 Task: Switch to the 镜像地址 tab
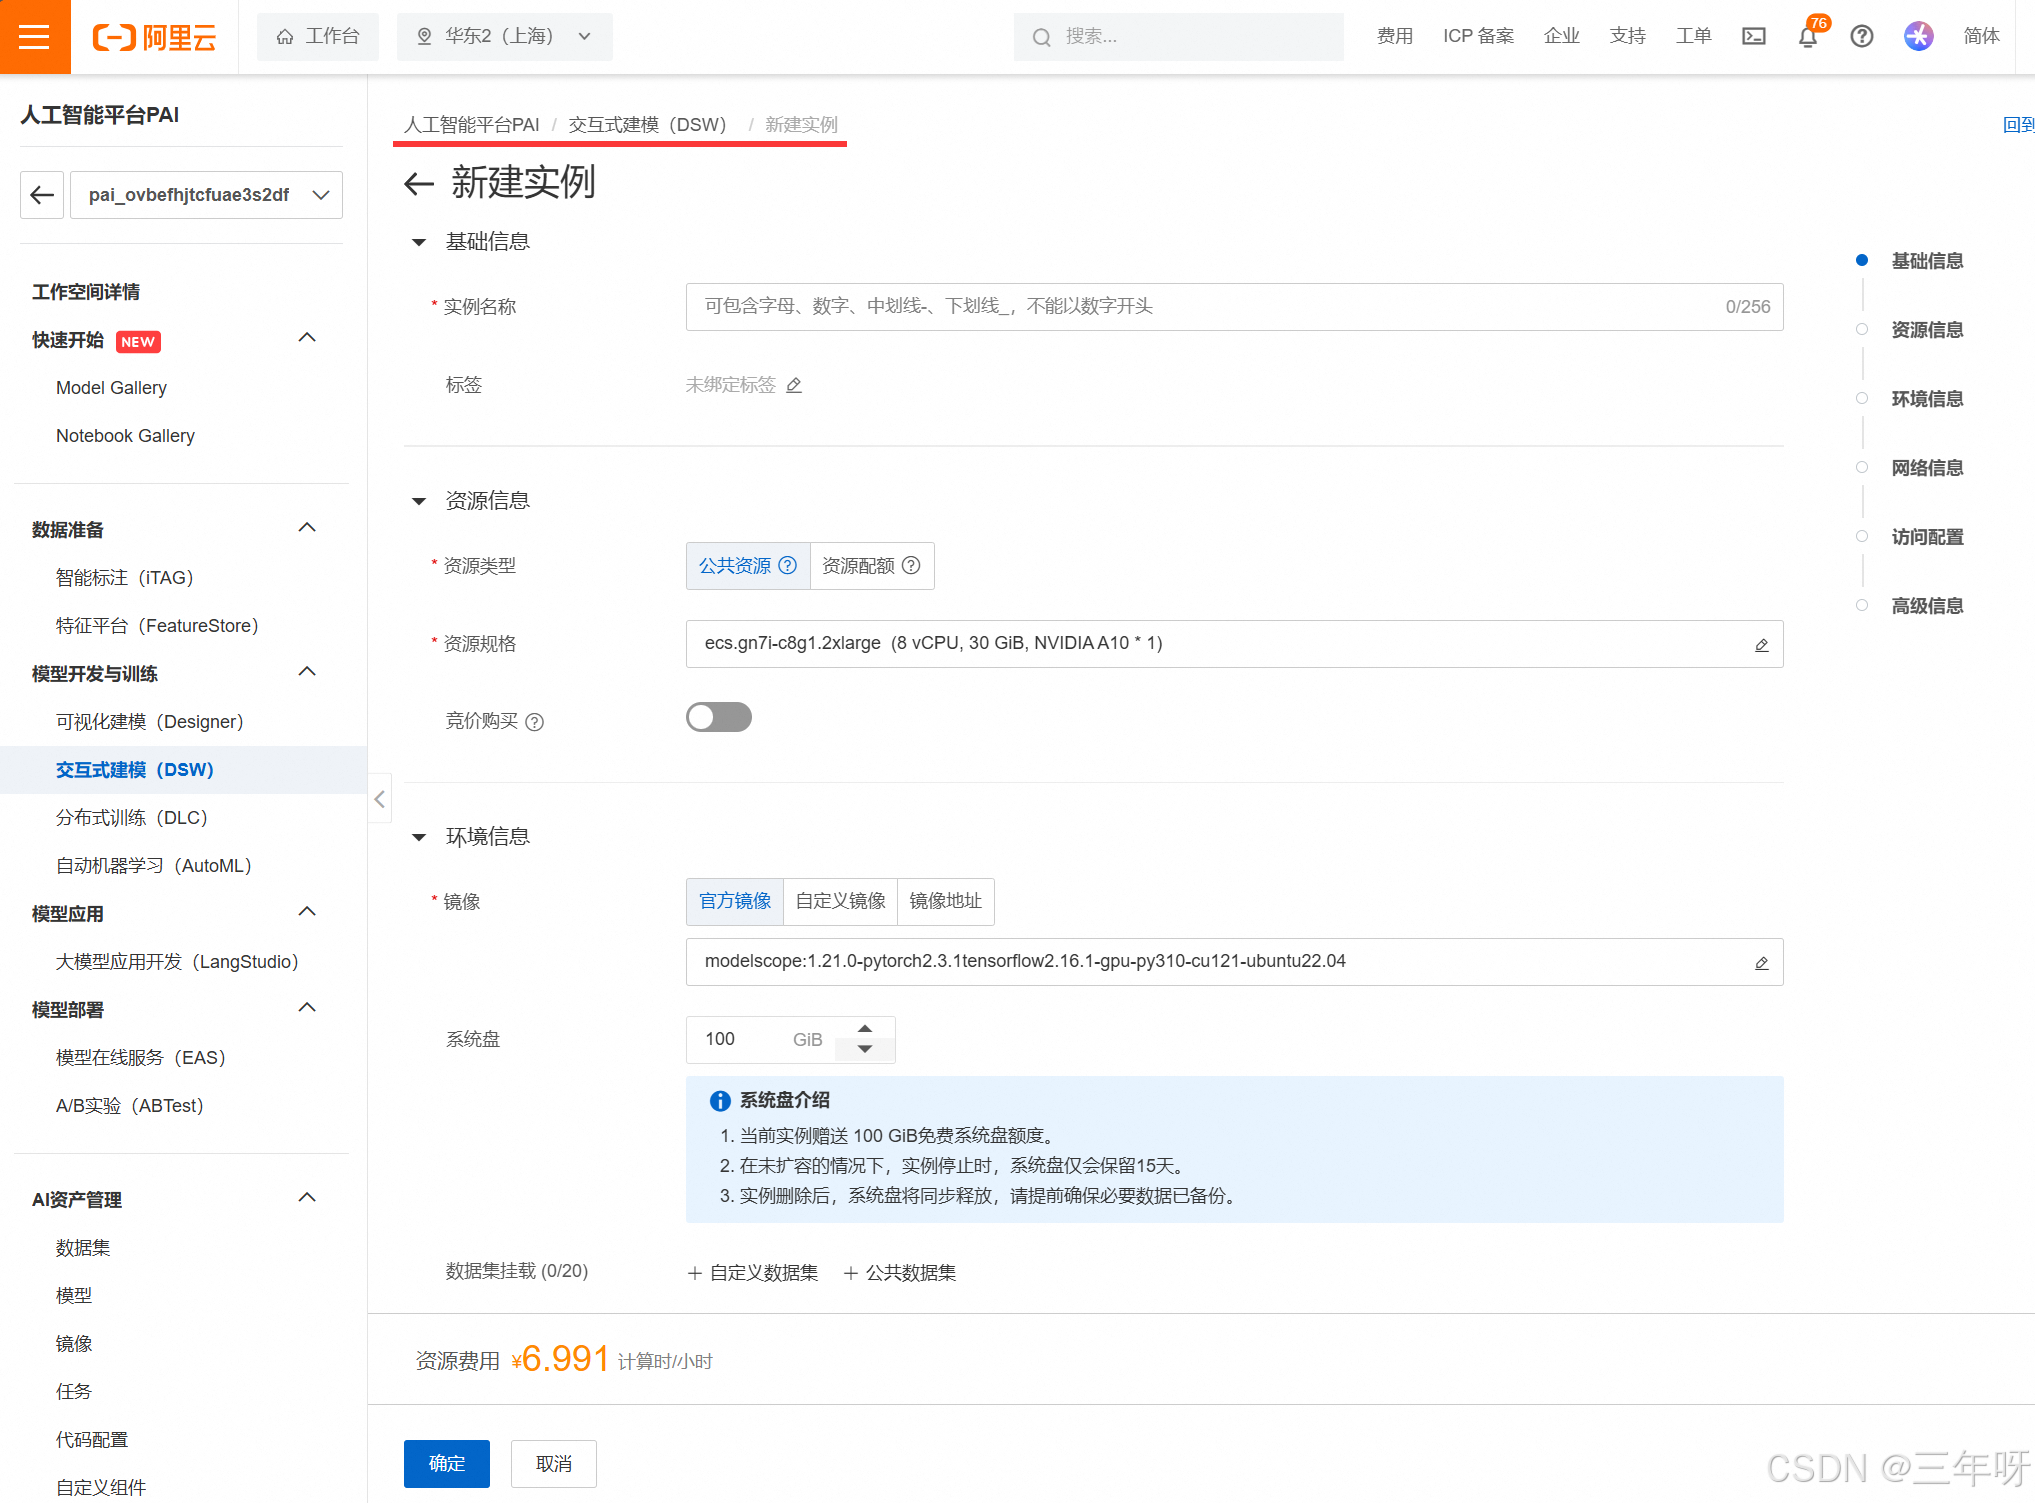(945, 901)
